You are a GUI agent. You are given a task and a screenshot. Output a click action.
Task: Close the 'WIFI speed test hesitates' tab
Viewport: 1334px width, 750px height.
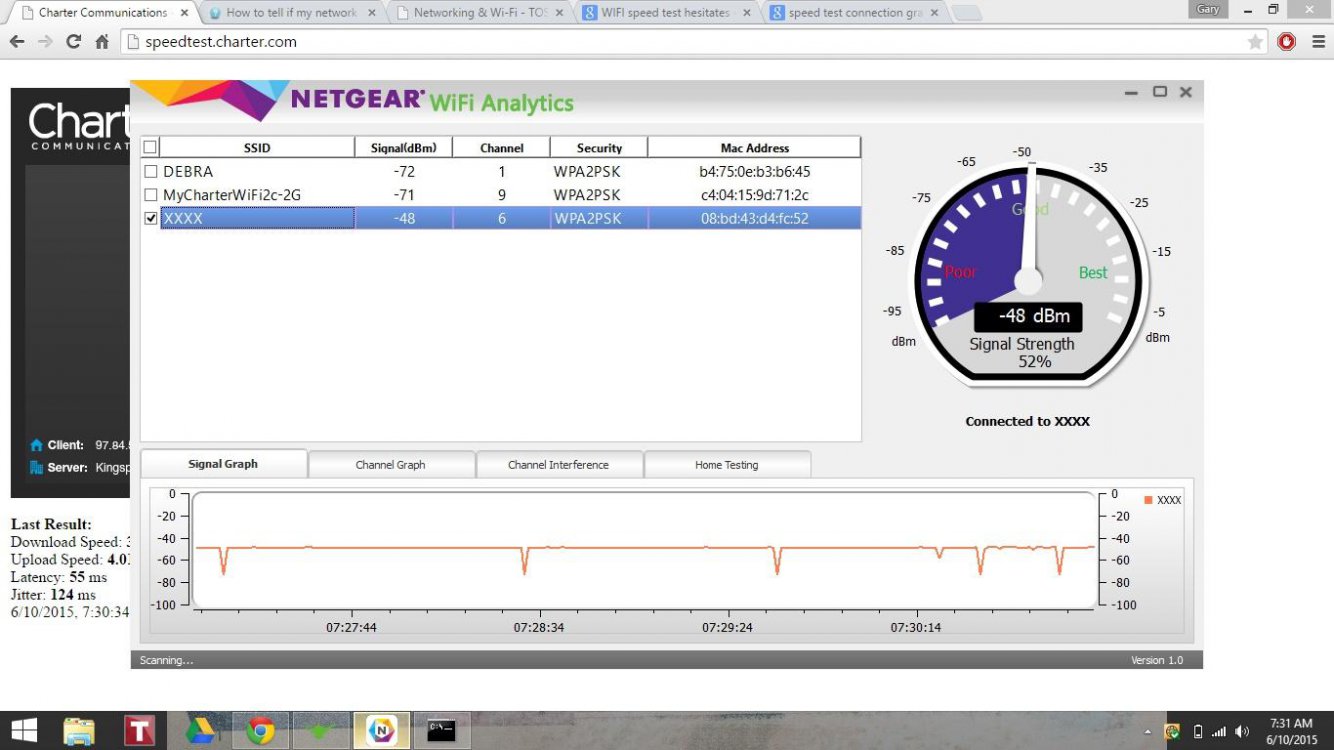(x=746, y=13)
